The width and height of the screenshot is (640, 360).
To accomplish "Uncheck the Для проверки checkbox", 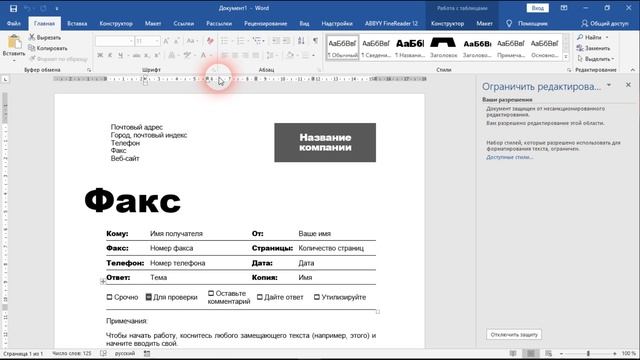I will coord(149,297).
